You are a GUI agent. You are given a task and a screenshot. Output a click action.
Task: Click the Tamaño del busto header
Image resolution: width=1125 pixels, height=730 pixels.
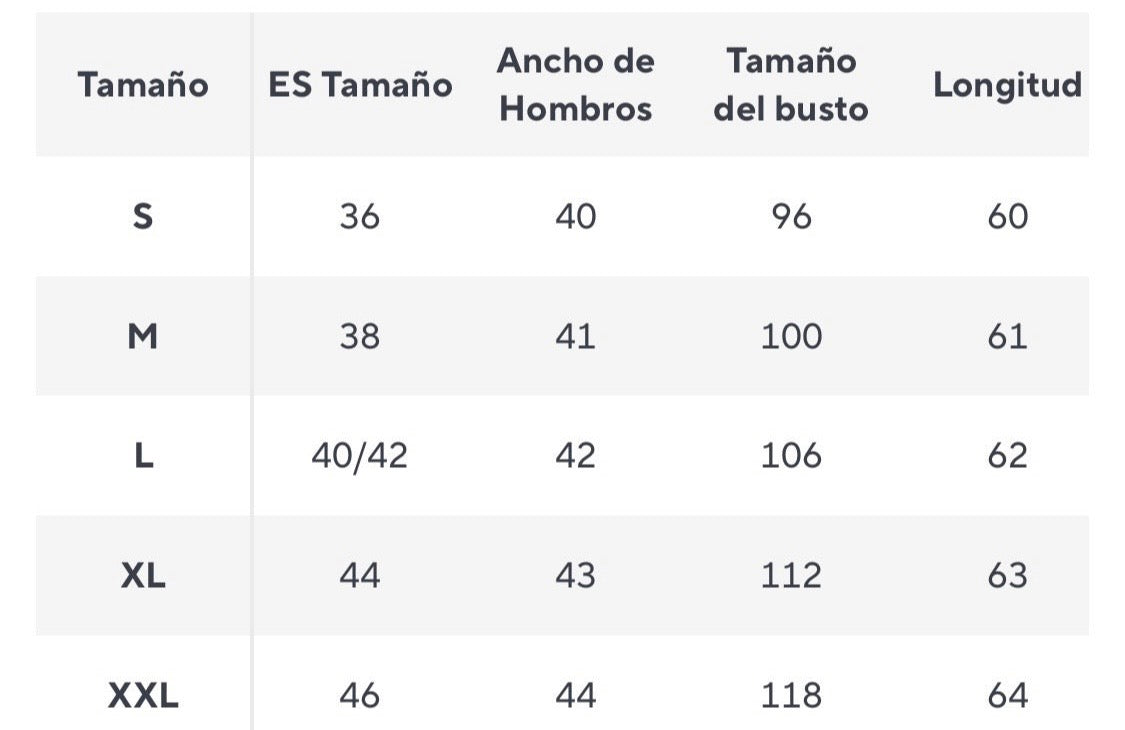[791, 85]
